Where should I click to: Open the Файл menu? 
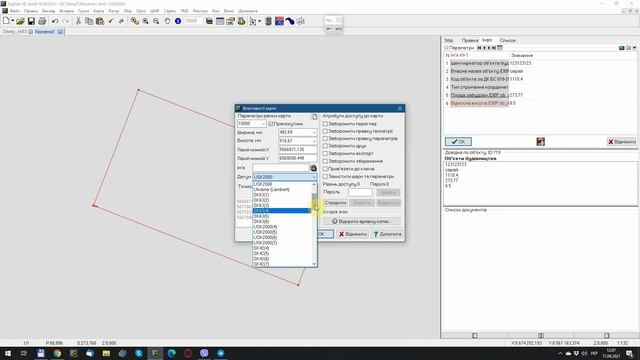[15, 11]
